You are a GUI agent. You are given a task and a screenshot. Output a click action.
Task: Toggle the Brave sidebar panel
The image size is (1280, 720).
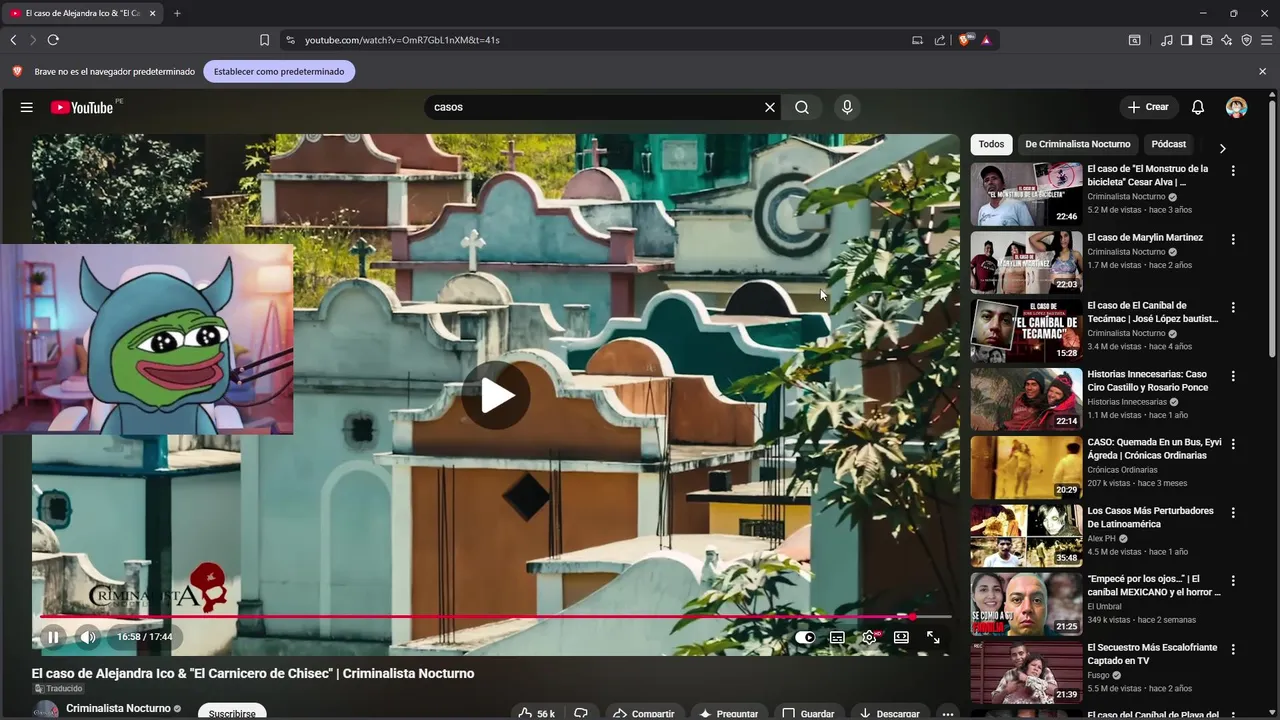(1186, 40)
